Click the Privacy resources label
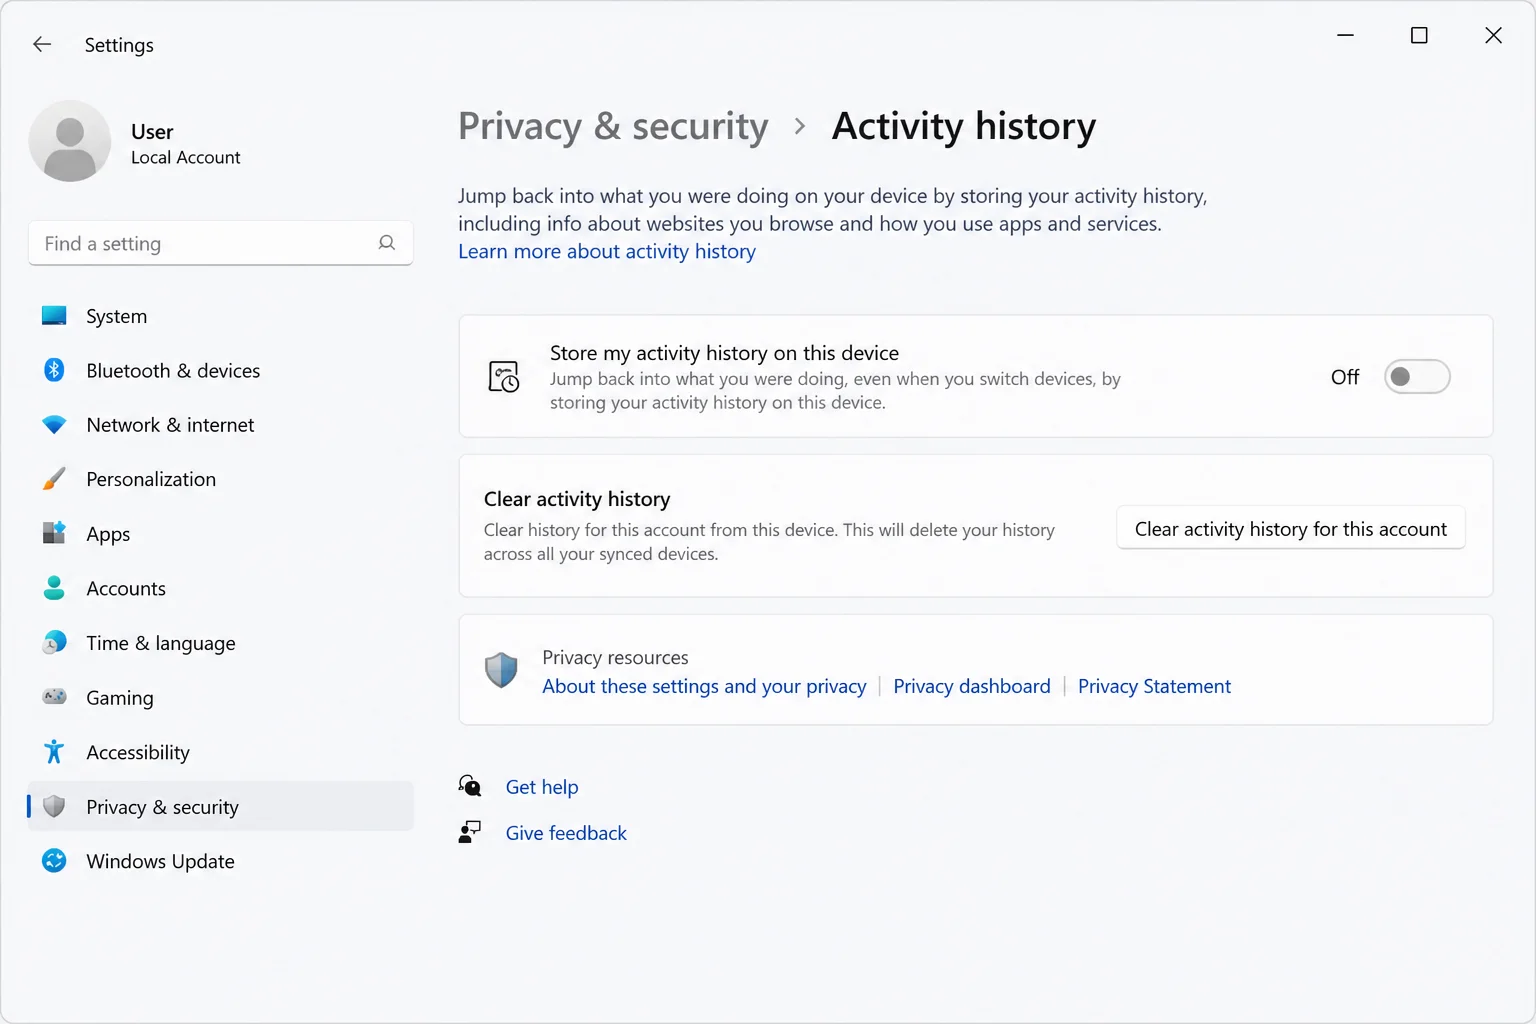The width and height of the screenshot is (1536, 1024). [615, 657]
